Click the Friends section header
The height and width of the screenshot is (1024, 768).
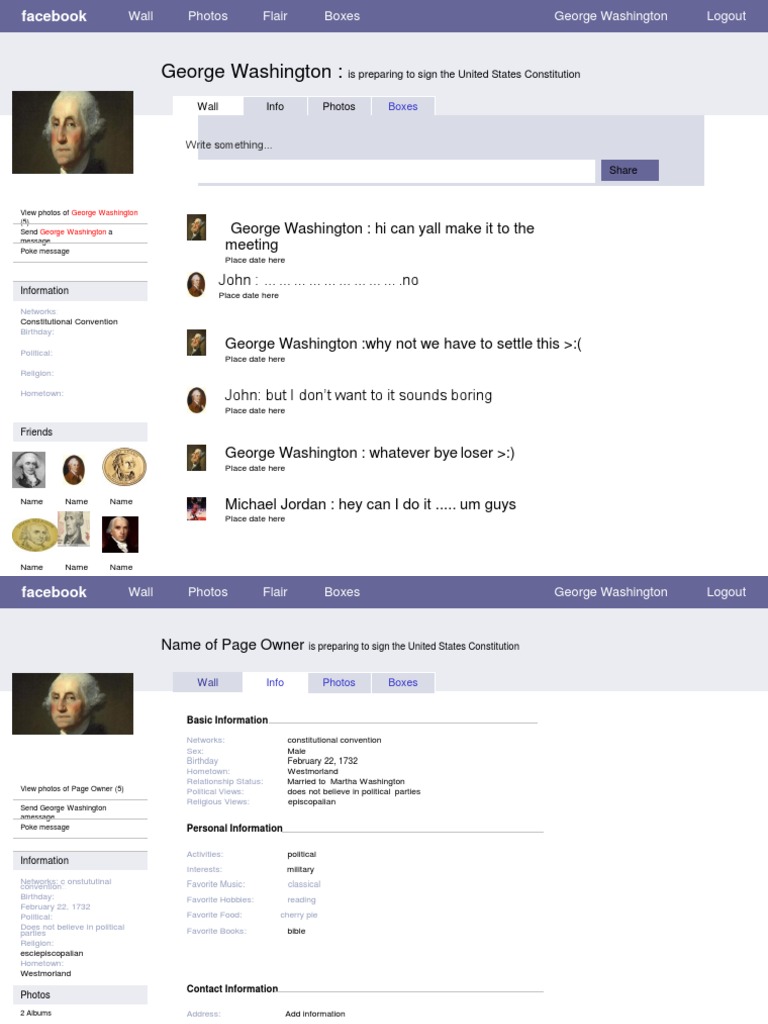click(x=80, y=432)
